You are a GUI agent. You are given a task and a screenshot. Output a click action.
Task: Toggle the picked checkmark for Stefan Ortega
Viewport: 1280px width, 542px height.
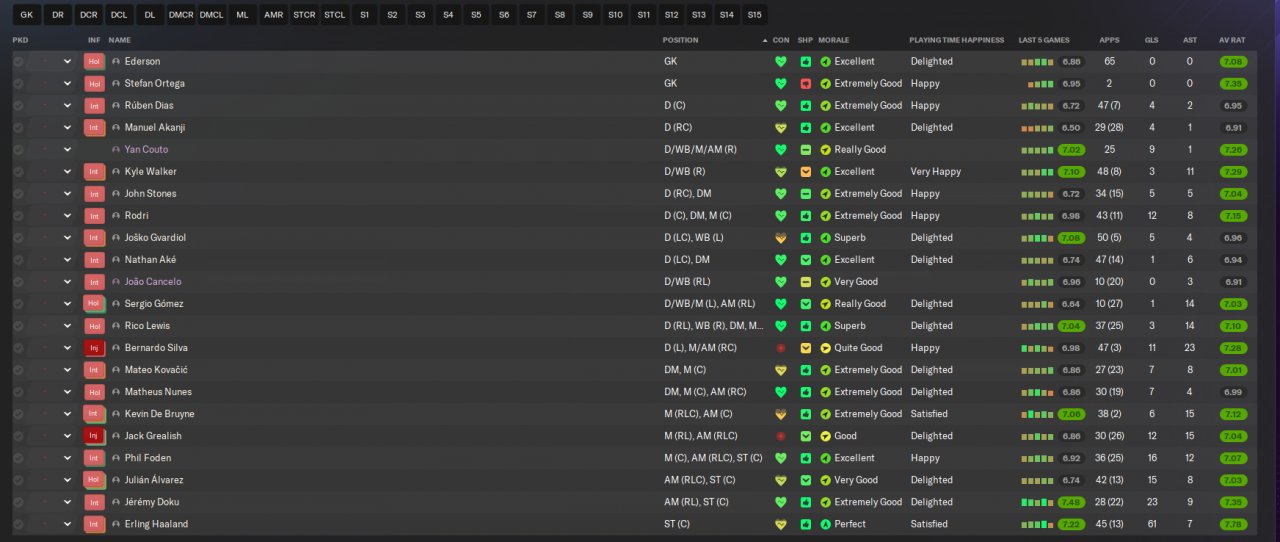coord(18,83)
